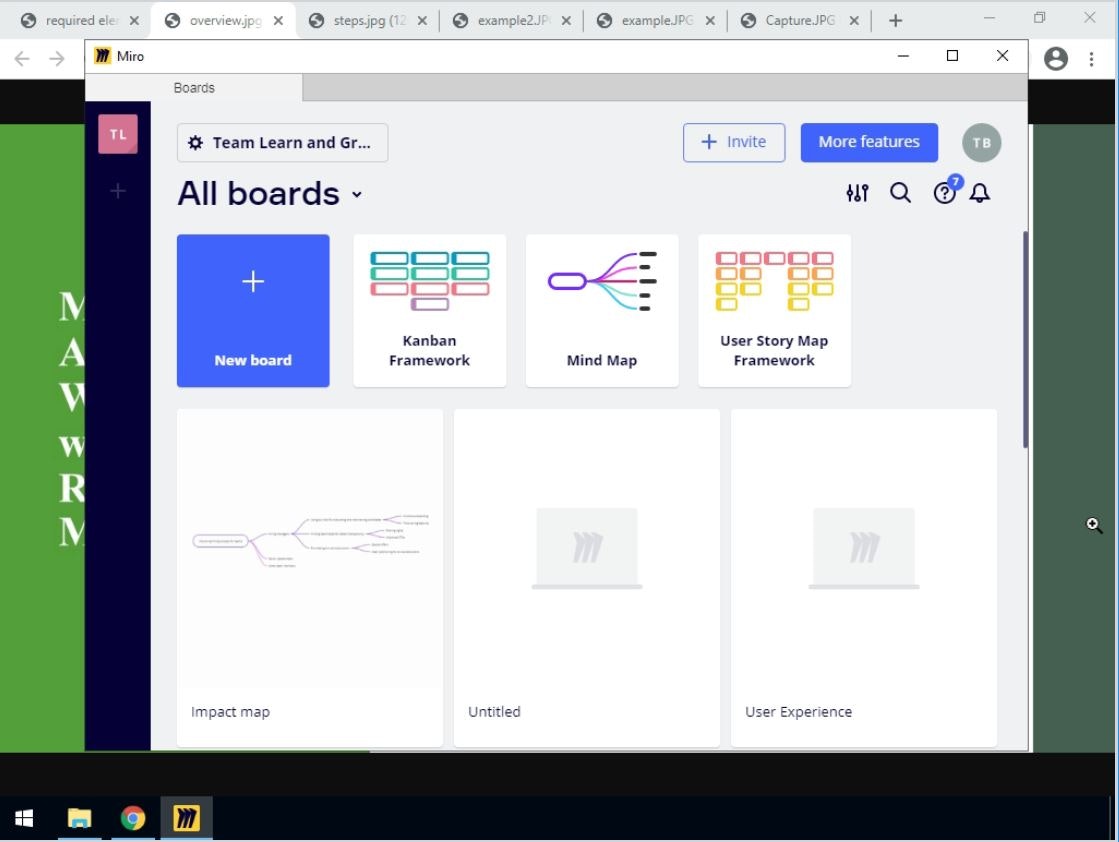The height and width of the screenshot is (842, 1119).
Task: Open TB user profile avatar
Action: point(981,143)
